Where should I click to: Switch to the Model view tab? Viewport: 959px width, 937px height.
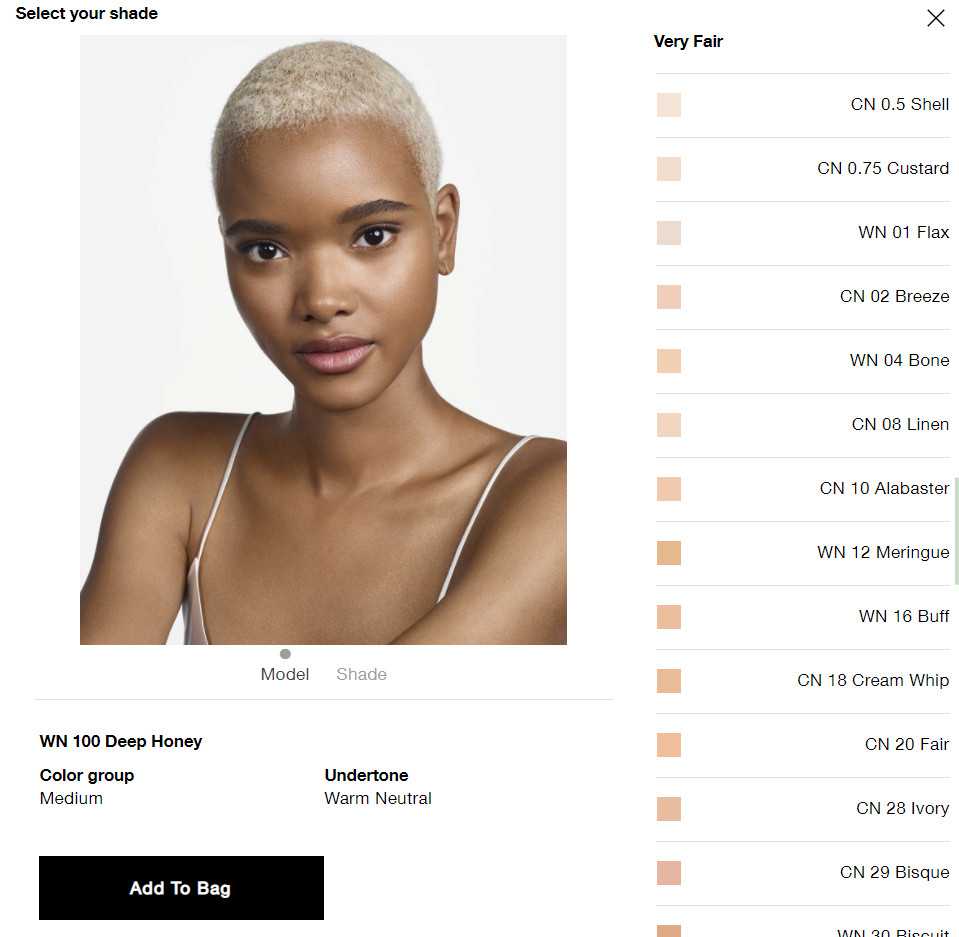coord(285,674)
